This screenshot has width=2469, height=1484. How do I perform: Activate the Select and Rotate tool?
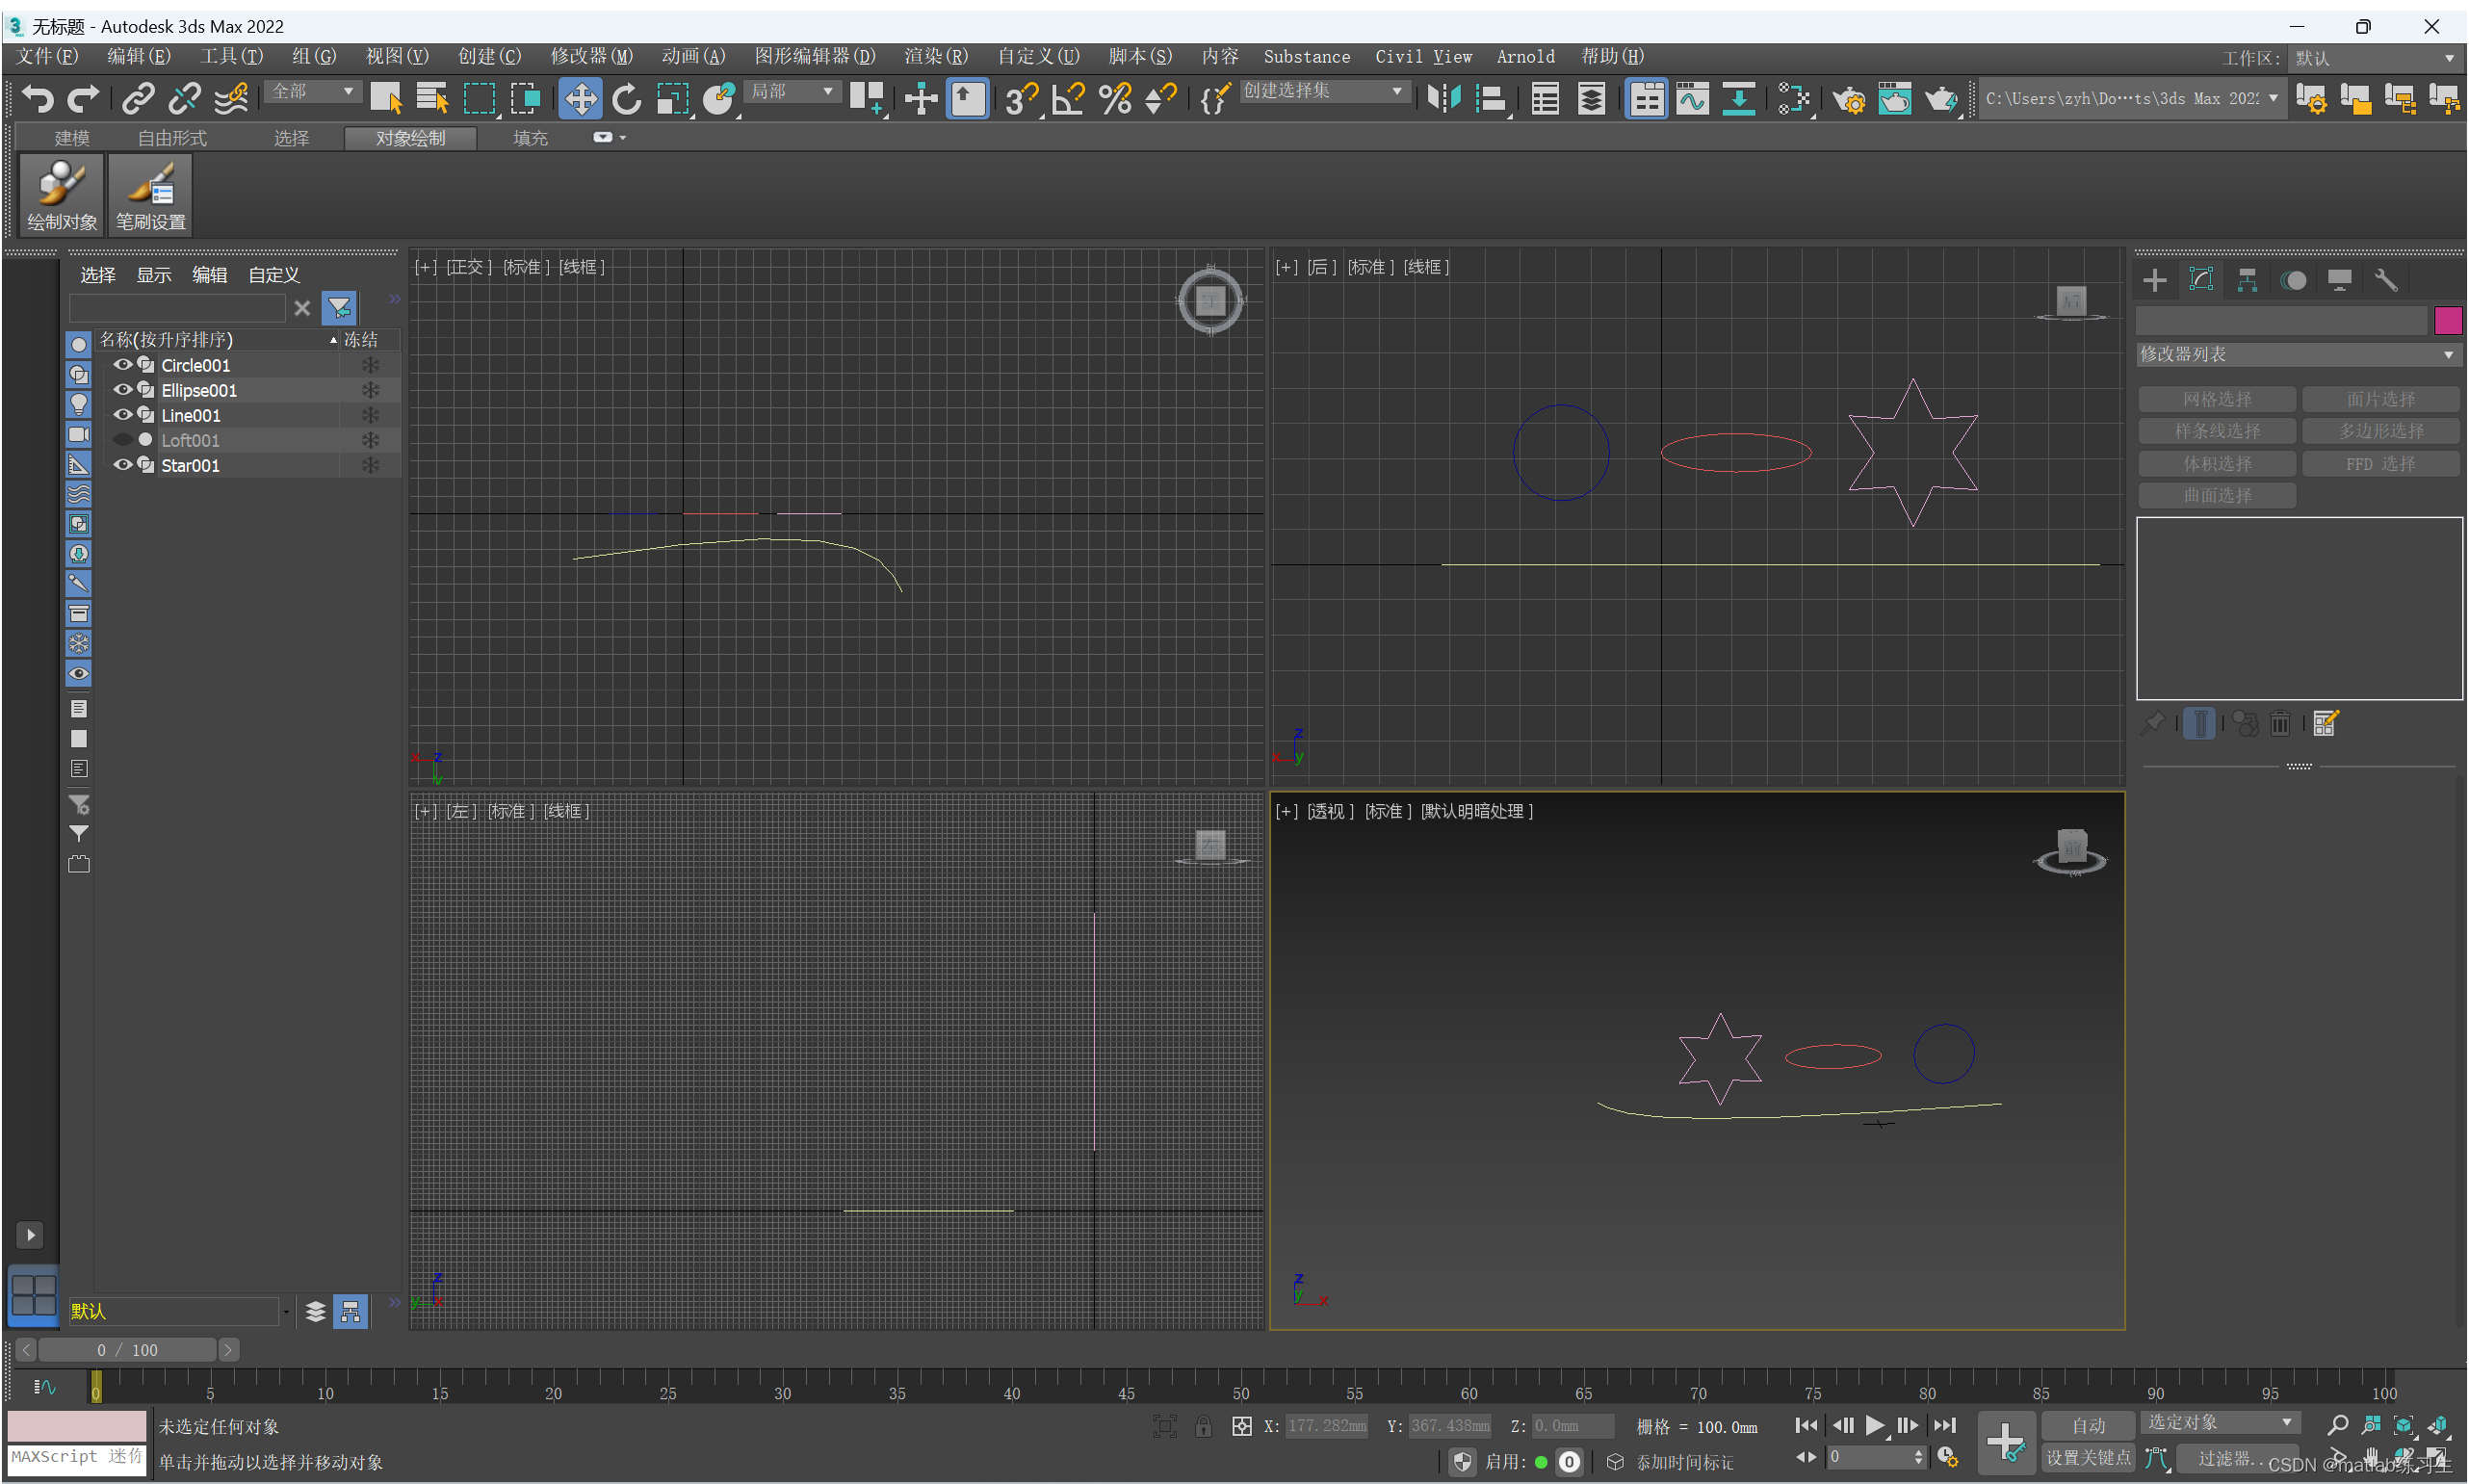[627, 98]
